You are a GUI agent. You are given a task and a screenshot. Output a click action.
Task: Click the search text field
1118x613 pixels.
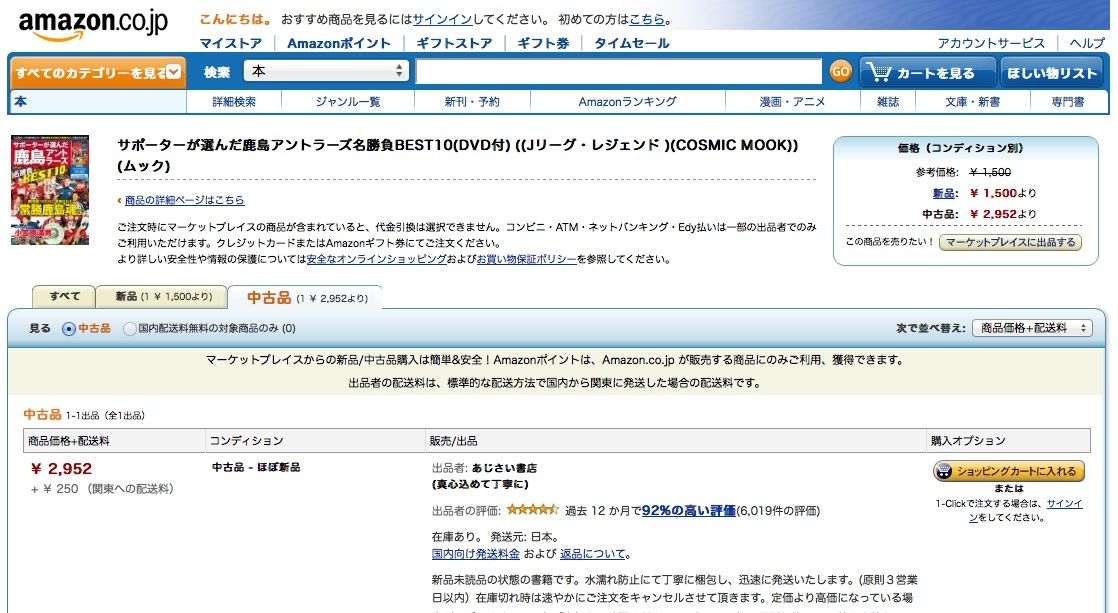618,71
